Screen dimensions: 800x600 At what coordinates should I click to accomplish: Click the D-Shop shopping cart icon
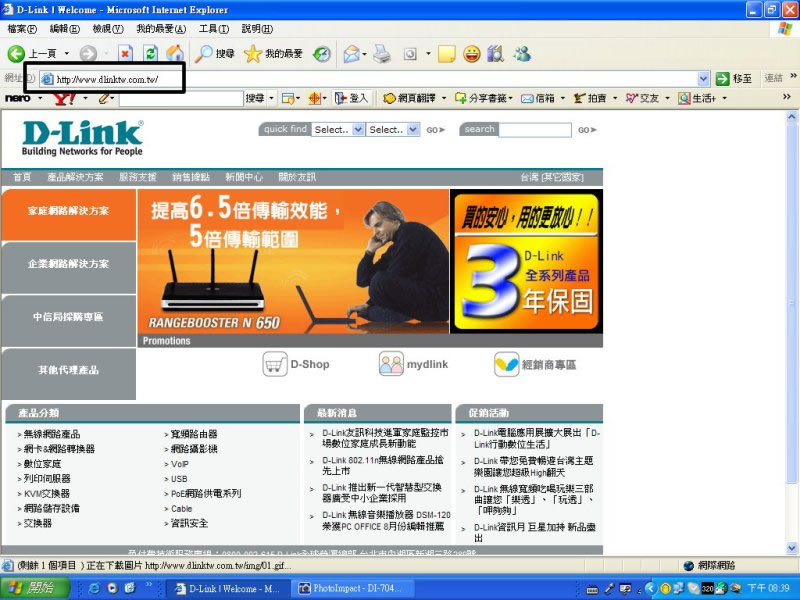[274, 364]
